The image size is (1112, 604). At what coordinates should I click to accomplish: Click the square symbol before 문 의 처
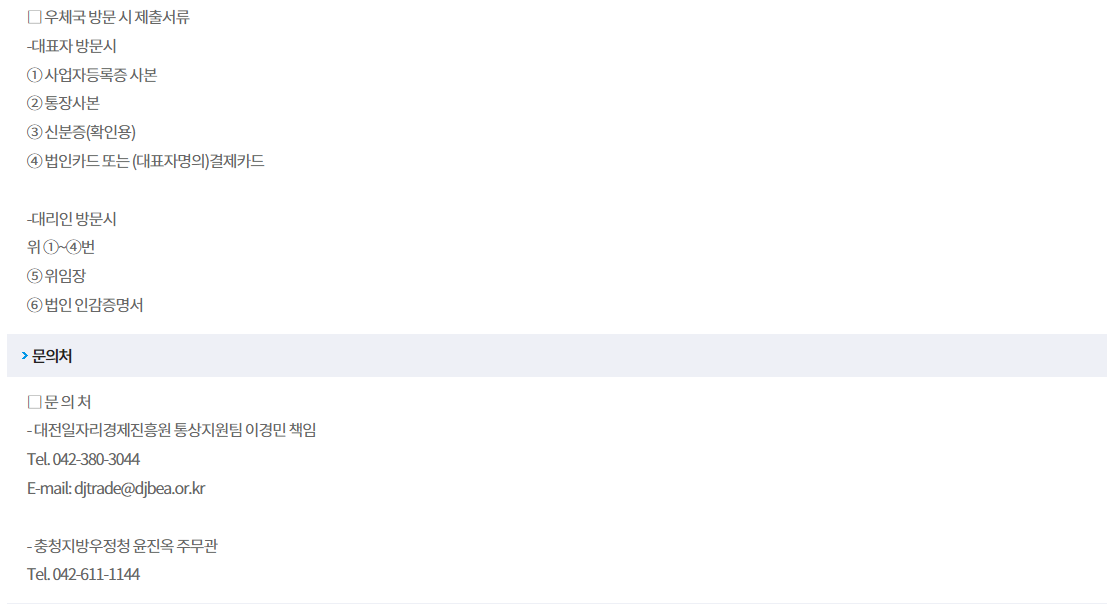tap(34, 402)
